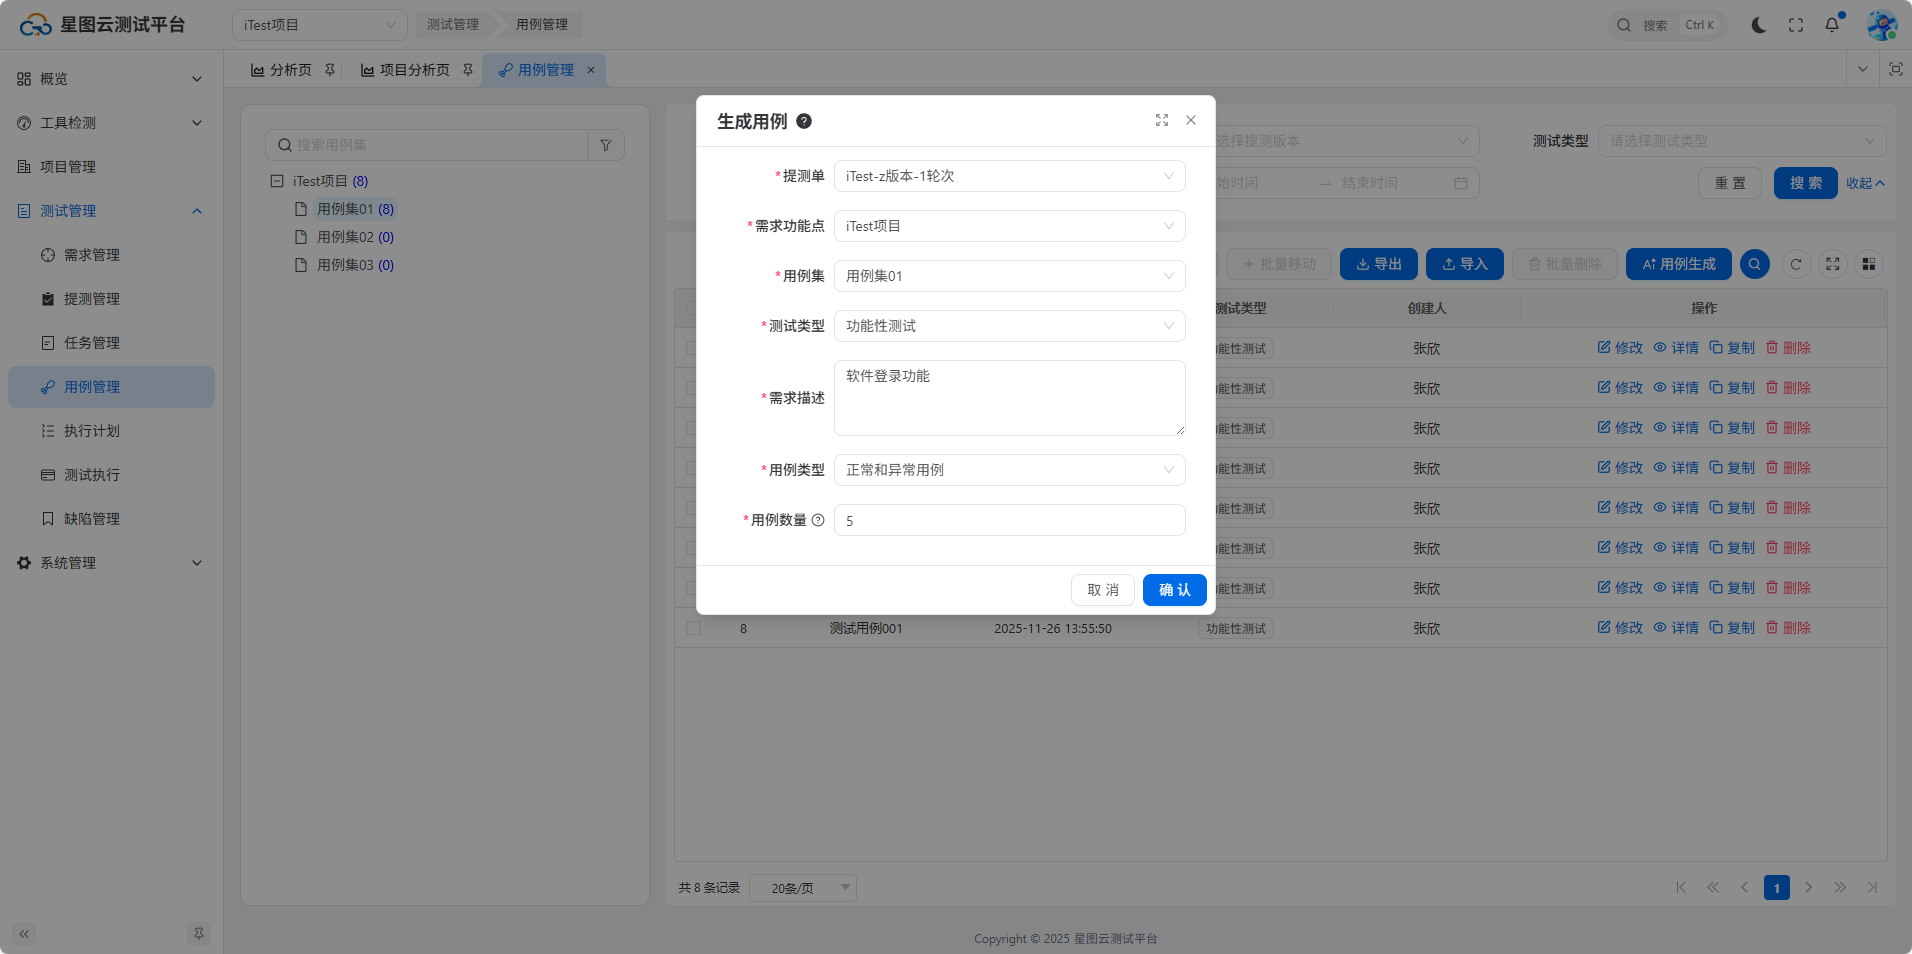
Task: Toggle dark mode with the moon icon
Action: click(x=1758, y=25)
